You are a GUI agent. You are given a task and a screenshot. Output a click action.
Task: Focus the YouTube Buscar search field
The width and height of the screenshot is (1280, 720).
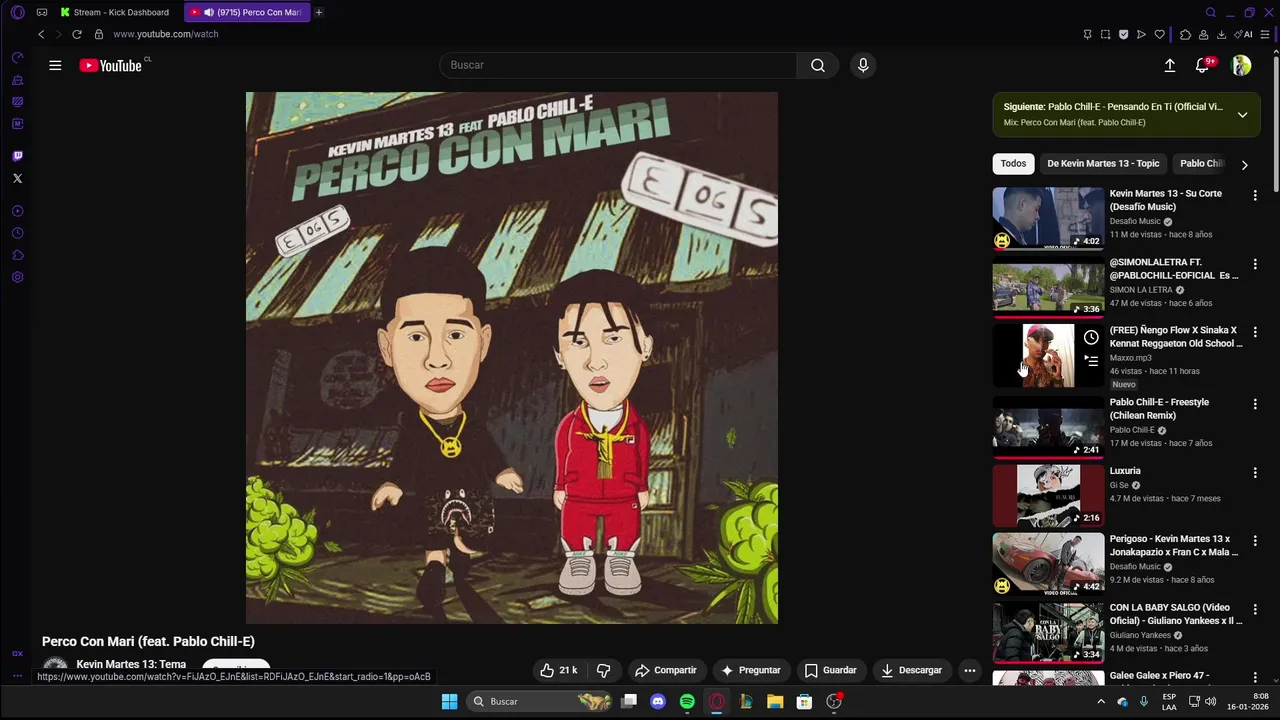click(618, 65)
